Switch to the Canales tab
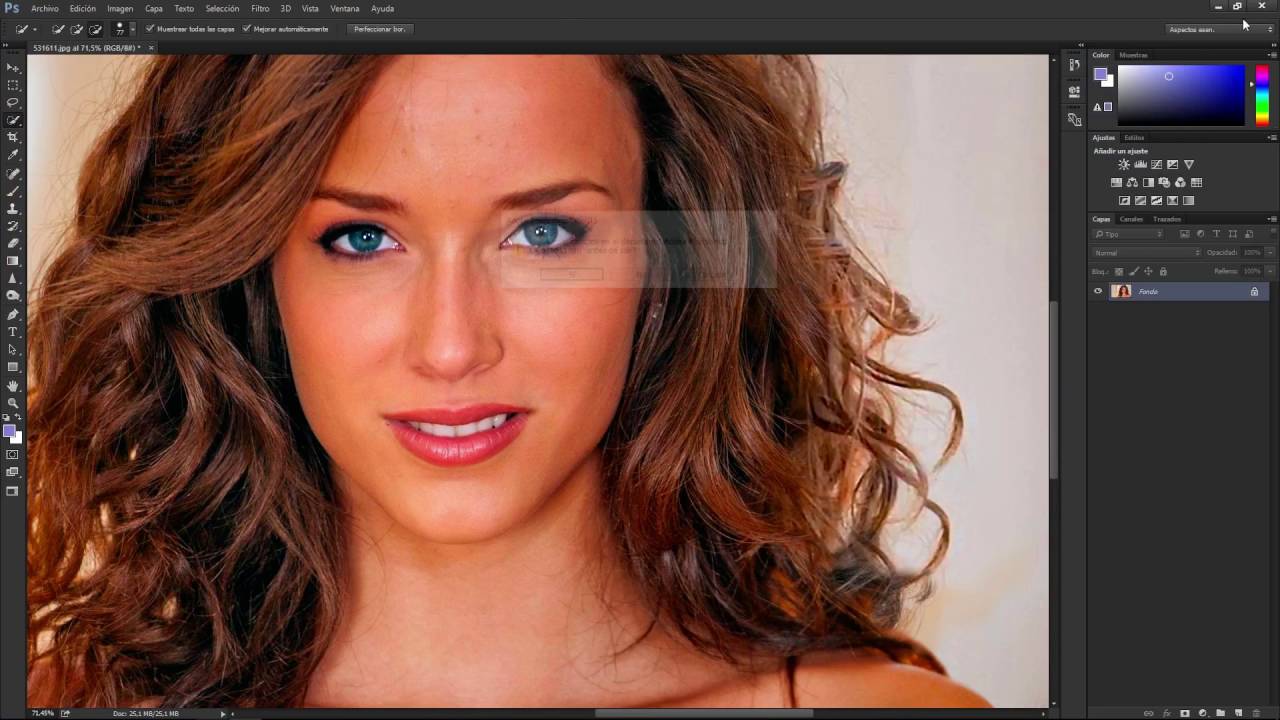The image size is (1280, 720). 1131,219
